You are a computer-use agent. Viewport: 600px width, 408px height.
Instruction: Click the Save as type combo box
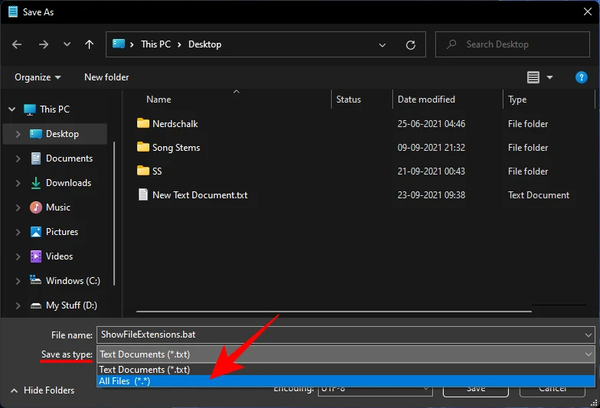[346, 354]
